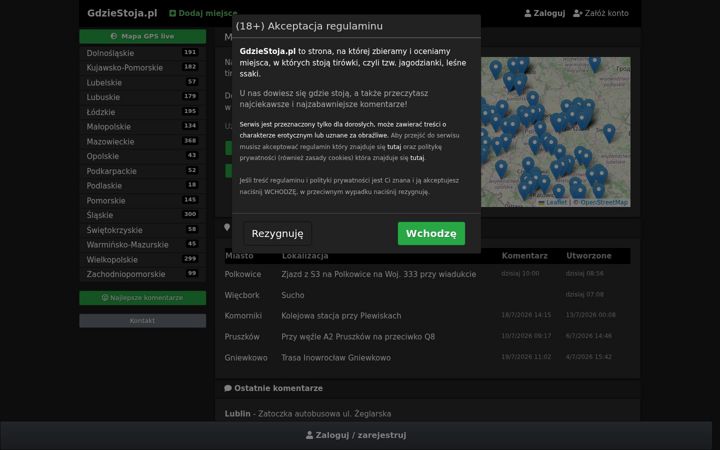Click the isolated map marker near the map's right edge
Screen dimensions: 720x450
point(609,133)
